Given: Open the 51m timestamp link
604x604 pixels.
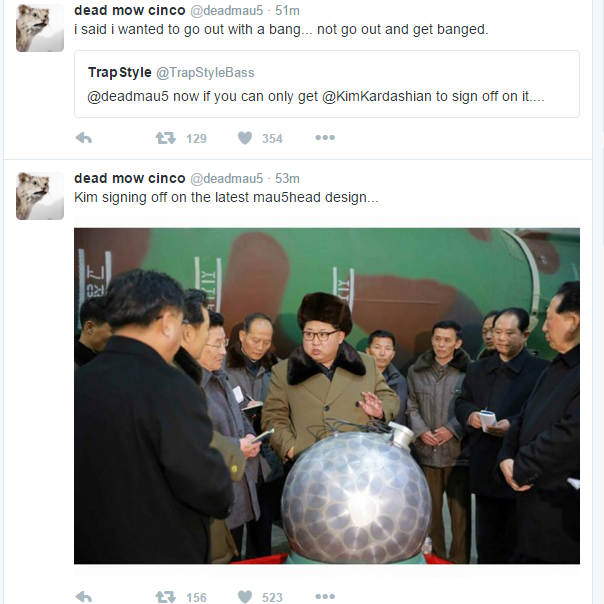Looking at the screenshot, I should coord(287,10).
